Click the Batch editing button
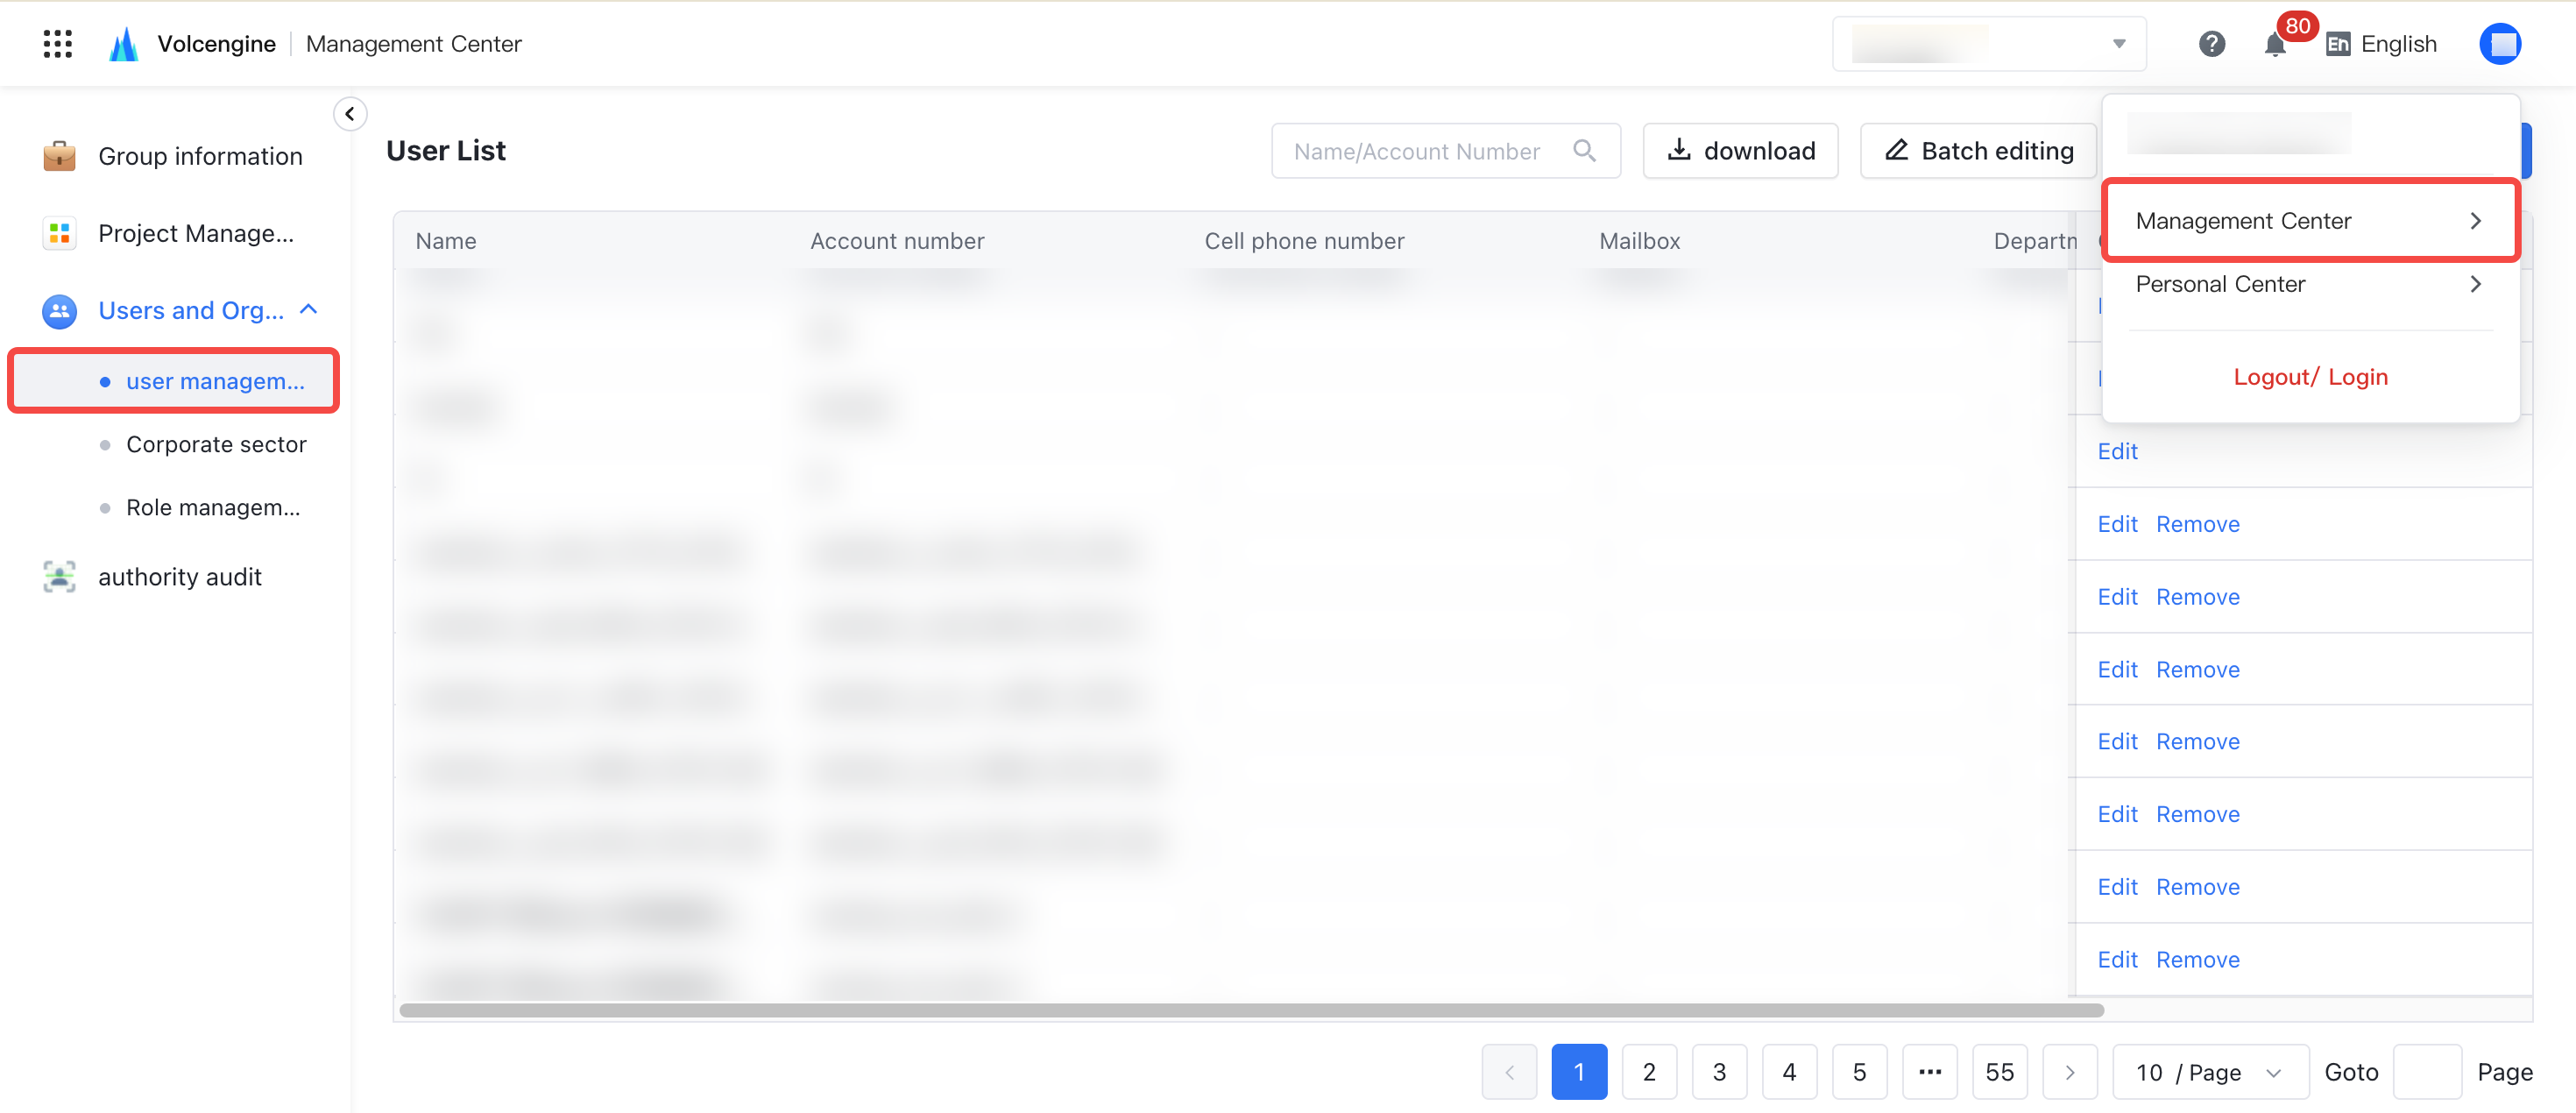The image size is (2576, 1113). (1978, 151)
